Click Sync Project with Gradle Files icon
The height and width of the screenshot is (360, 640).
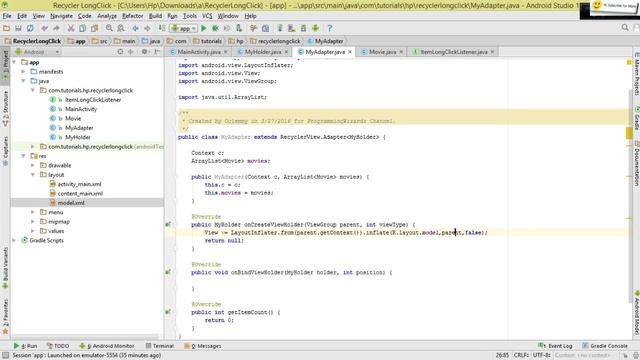point(280,28)
